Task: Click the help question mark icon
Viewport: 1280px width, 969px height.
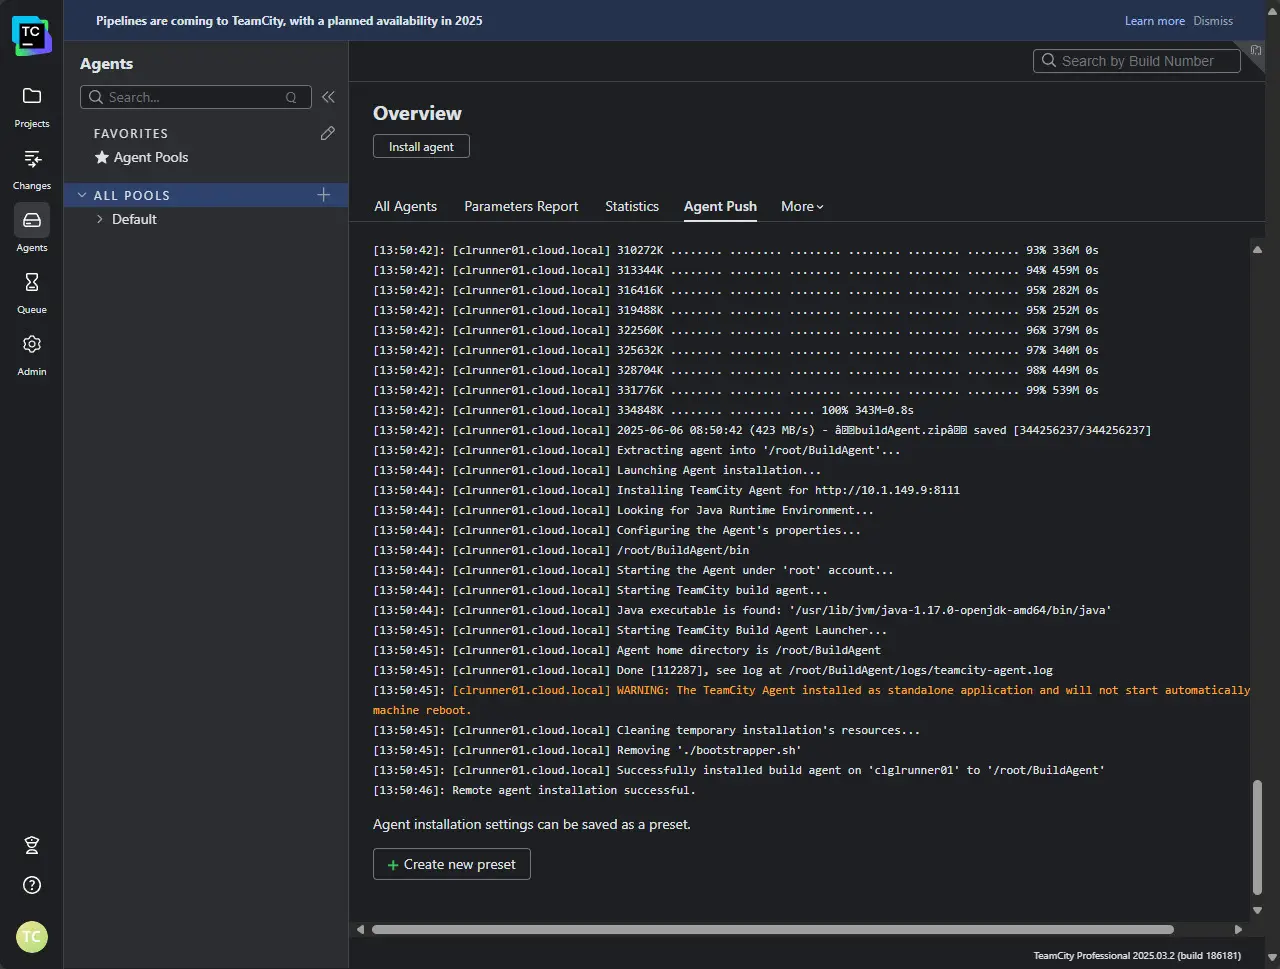Action: coord(32,885)
